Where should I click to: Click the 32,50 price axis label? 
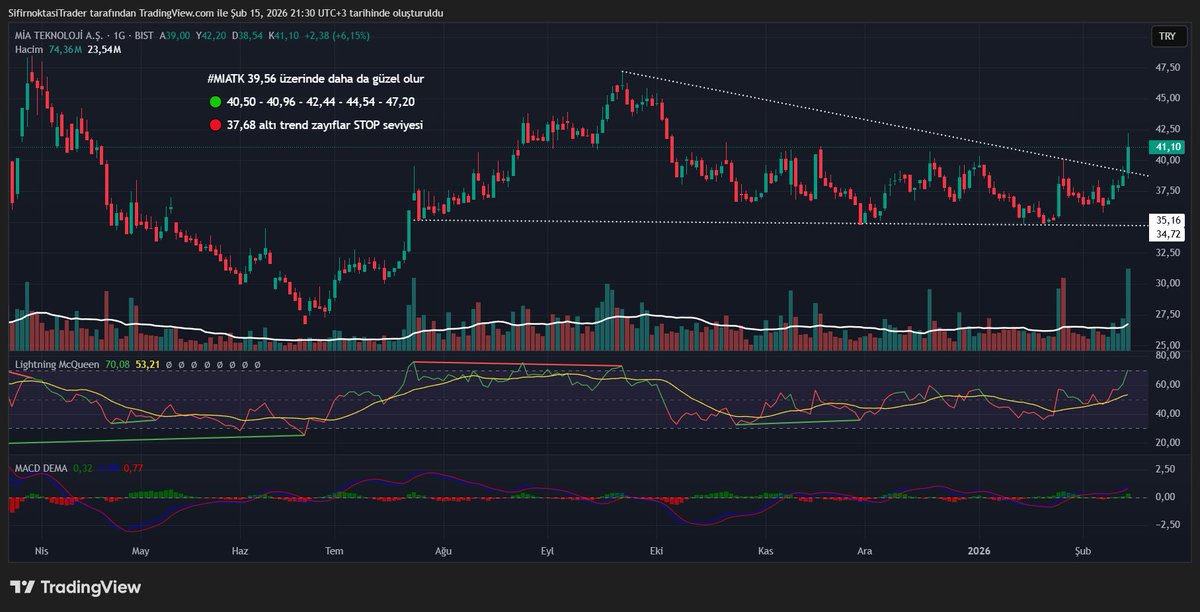click(x=1167, y=253)
